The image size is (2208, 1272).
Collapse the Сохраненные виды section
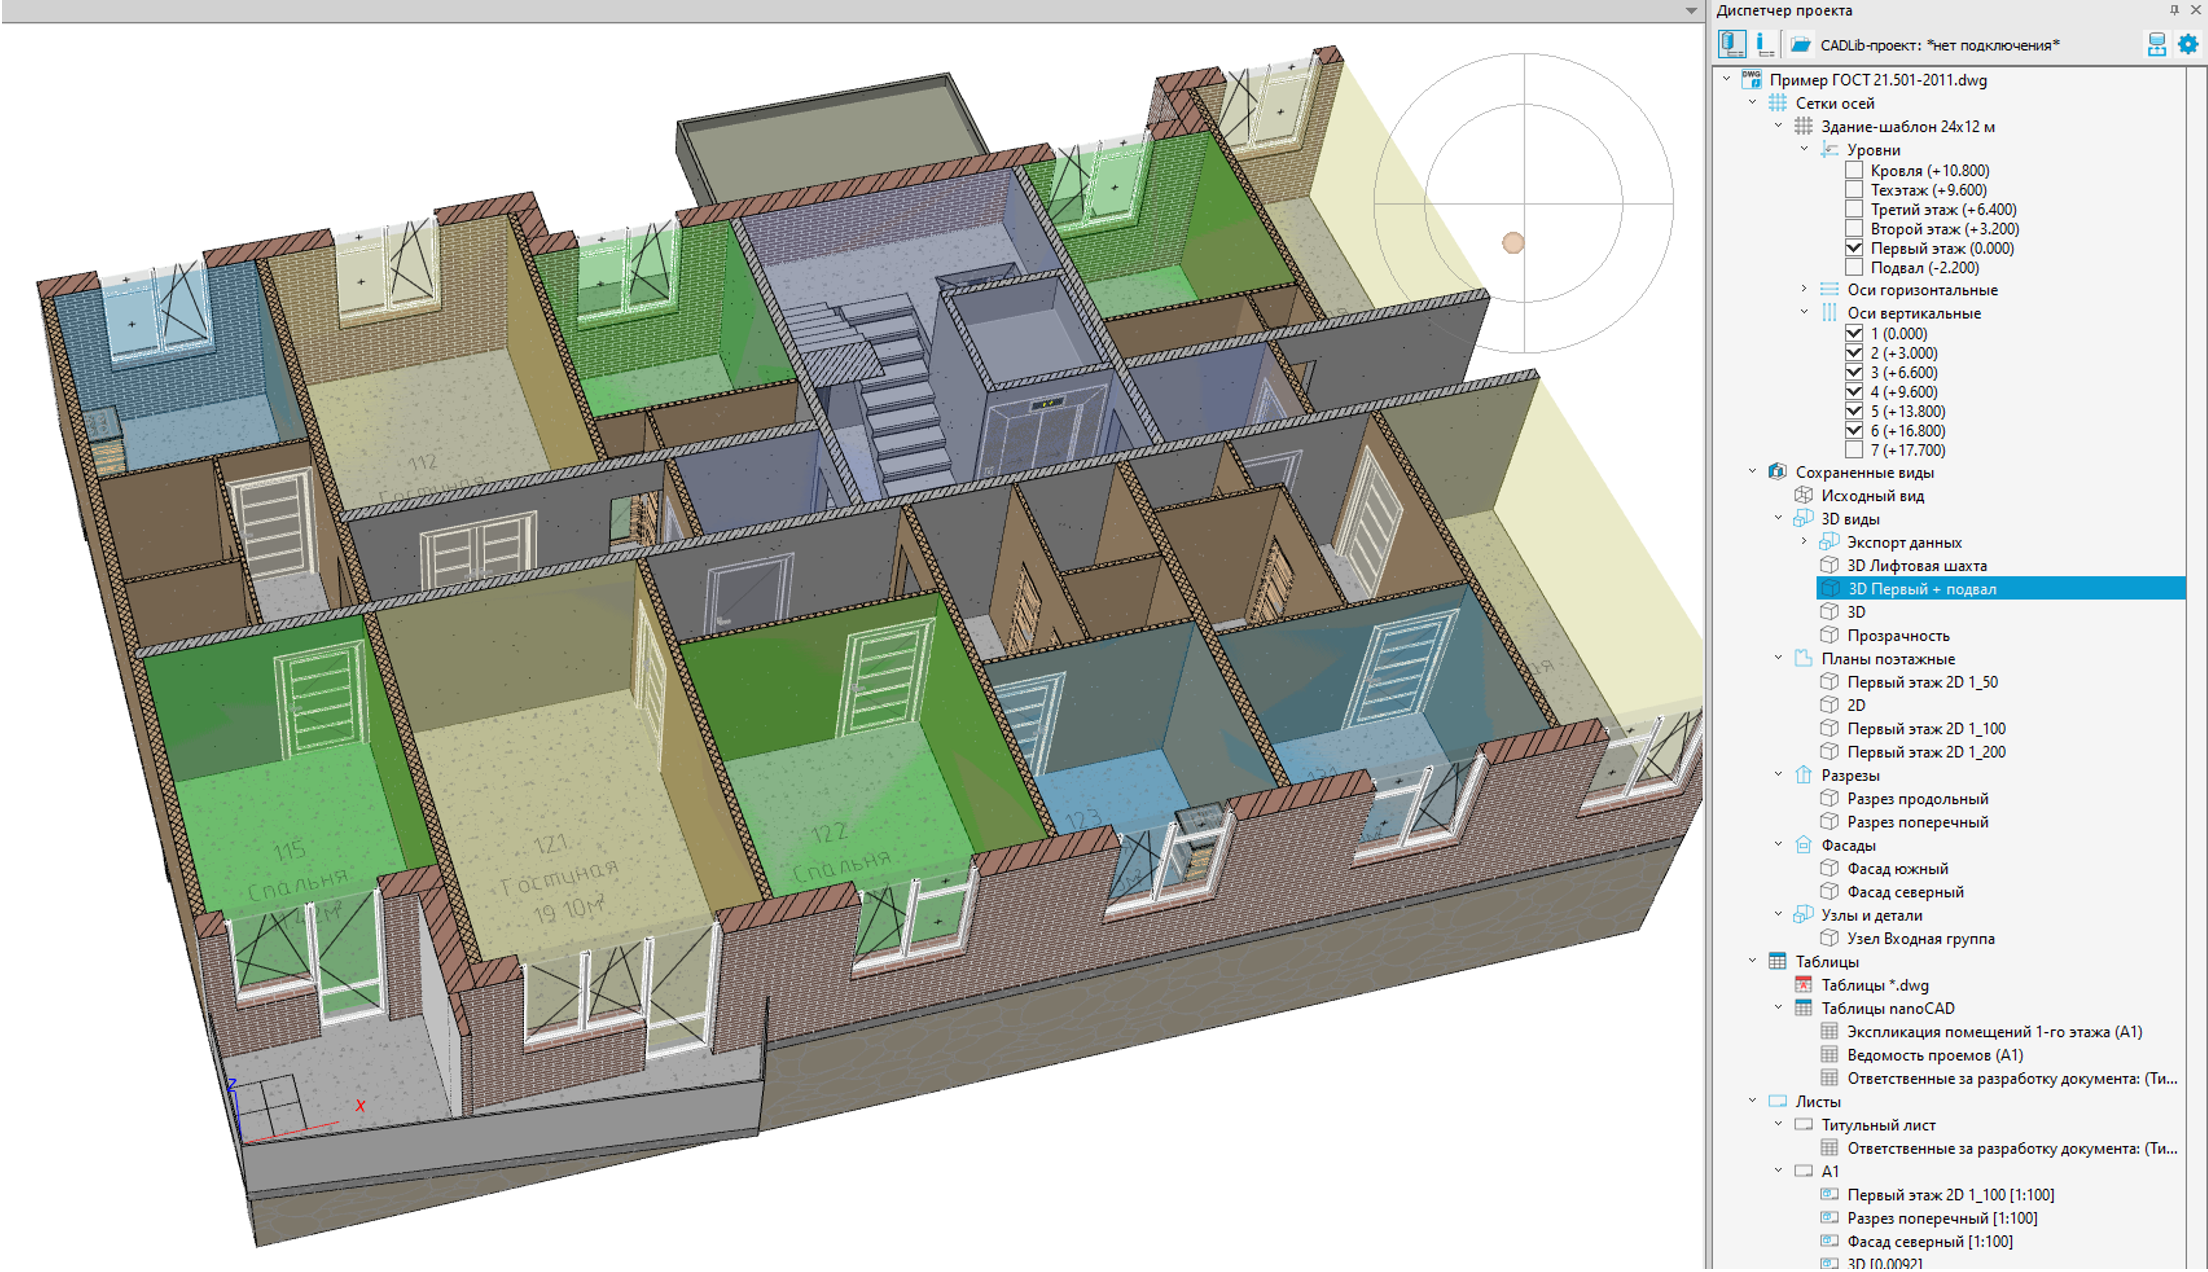(1752, 472)
